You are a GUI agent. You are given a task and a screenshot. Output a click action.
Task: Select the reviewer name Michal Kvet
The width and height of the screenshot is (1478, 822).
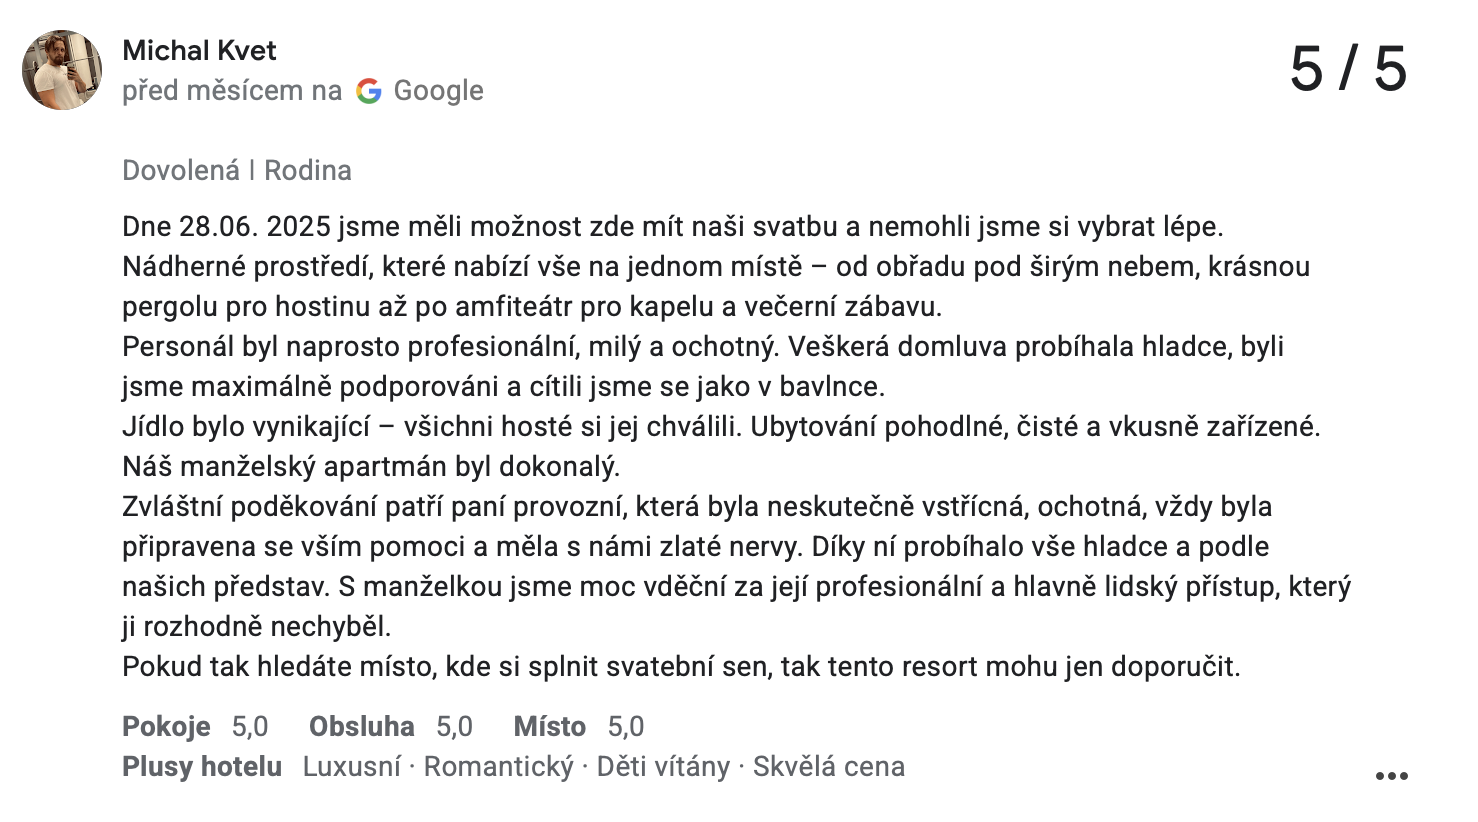point(199,51)
